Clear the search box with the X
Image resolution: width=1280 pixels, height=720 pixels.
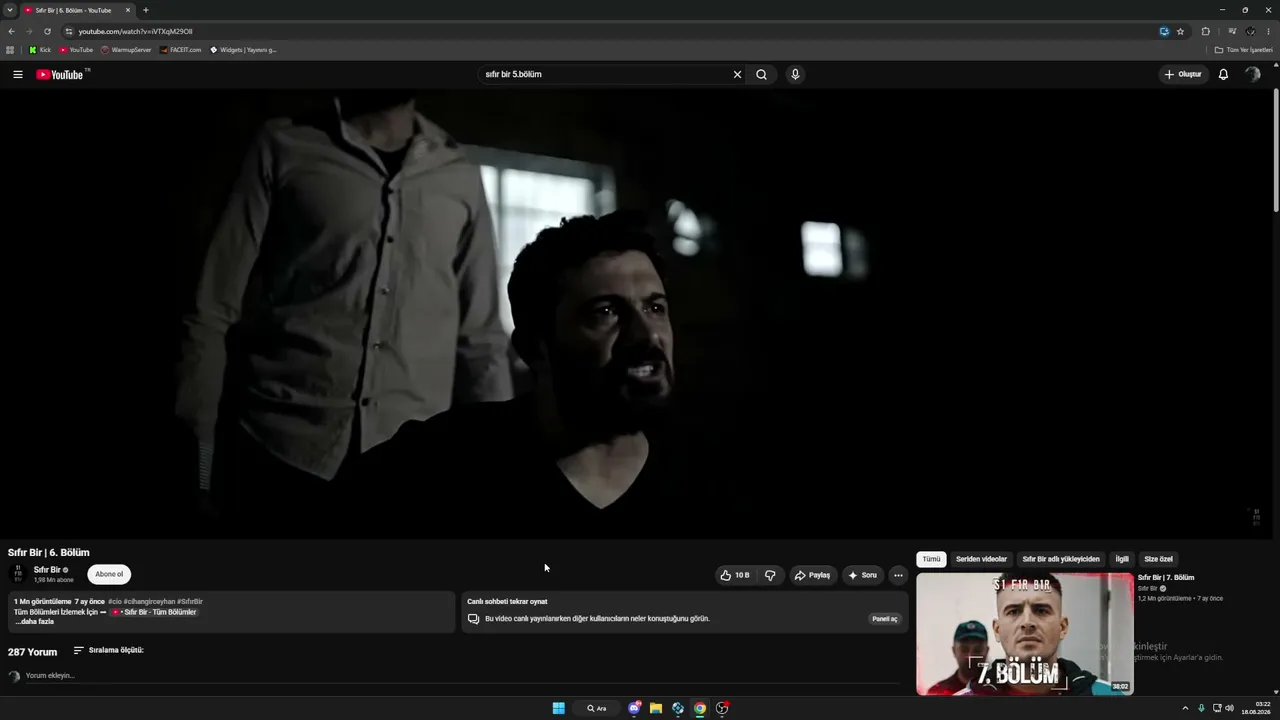[738, 74]
